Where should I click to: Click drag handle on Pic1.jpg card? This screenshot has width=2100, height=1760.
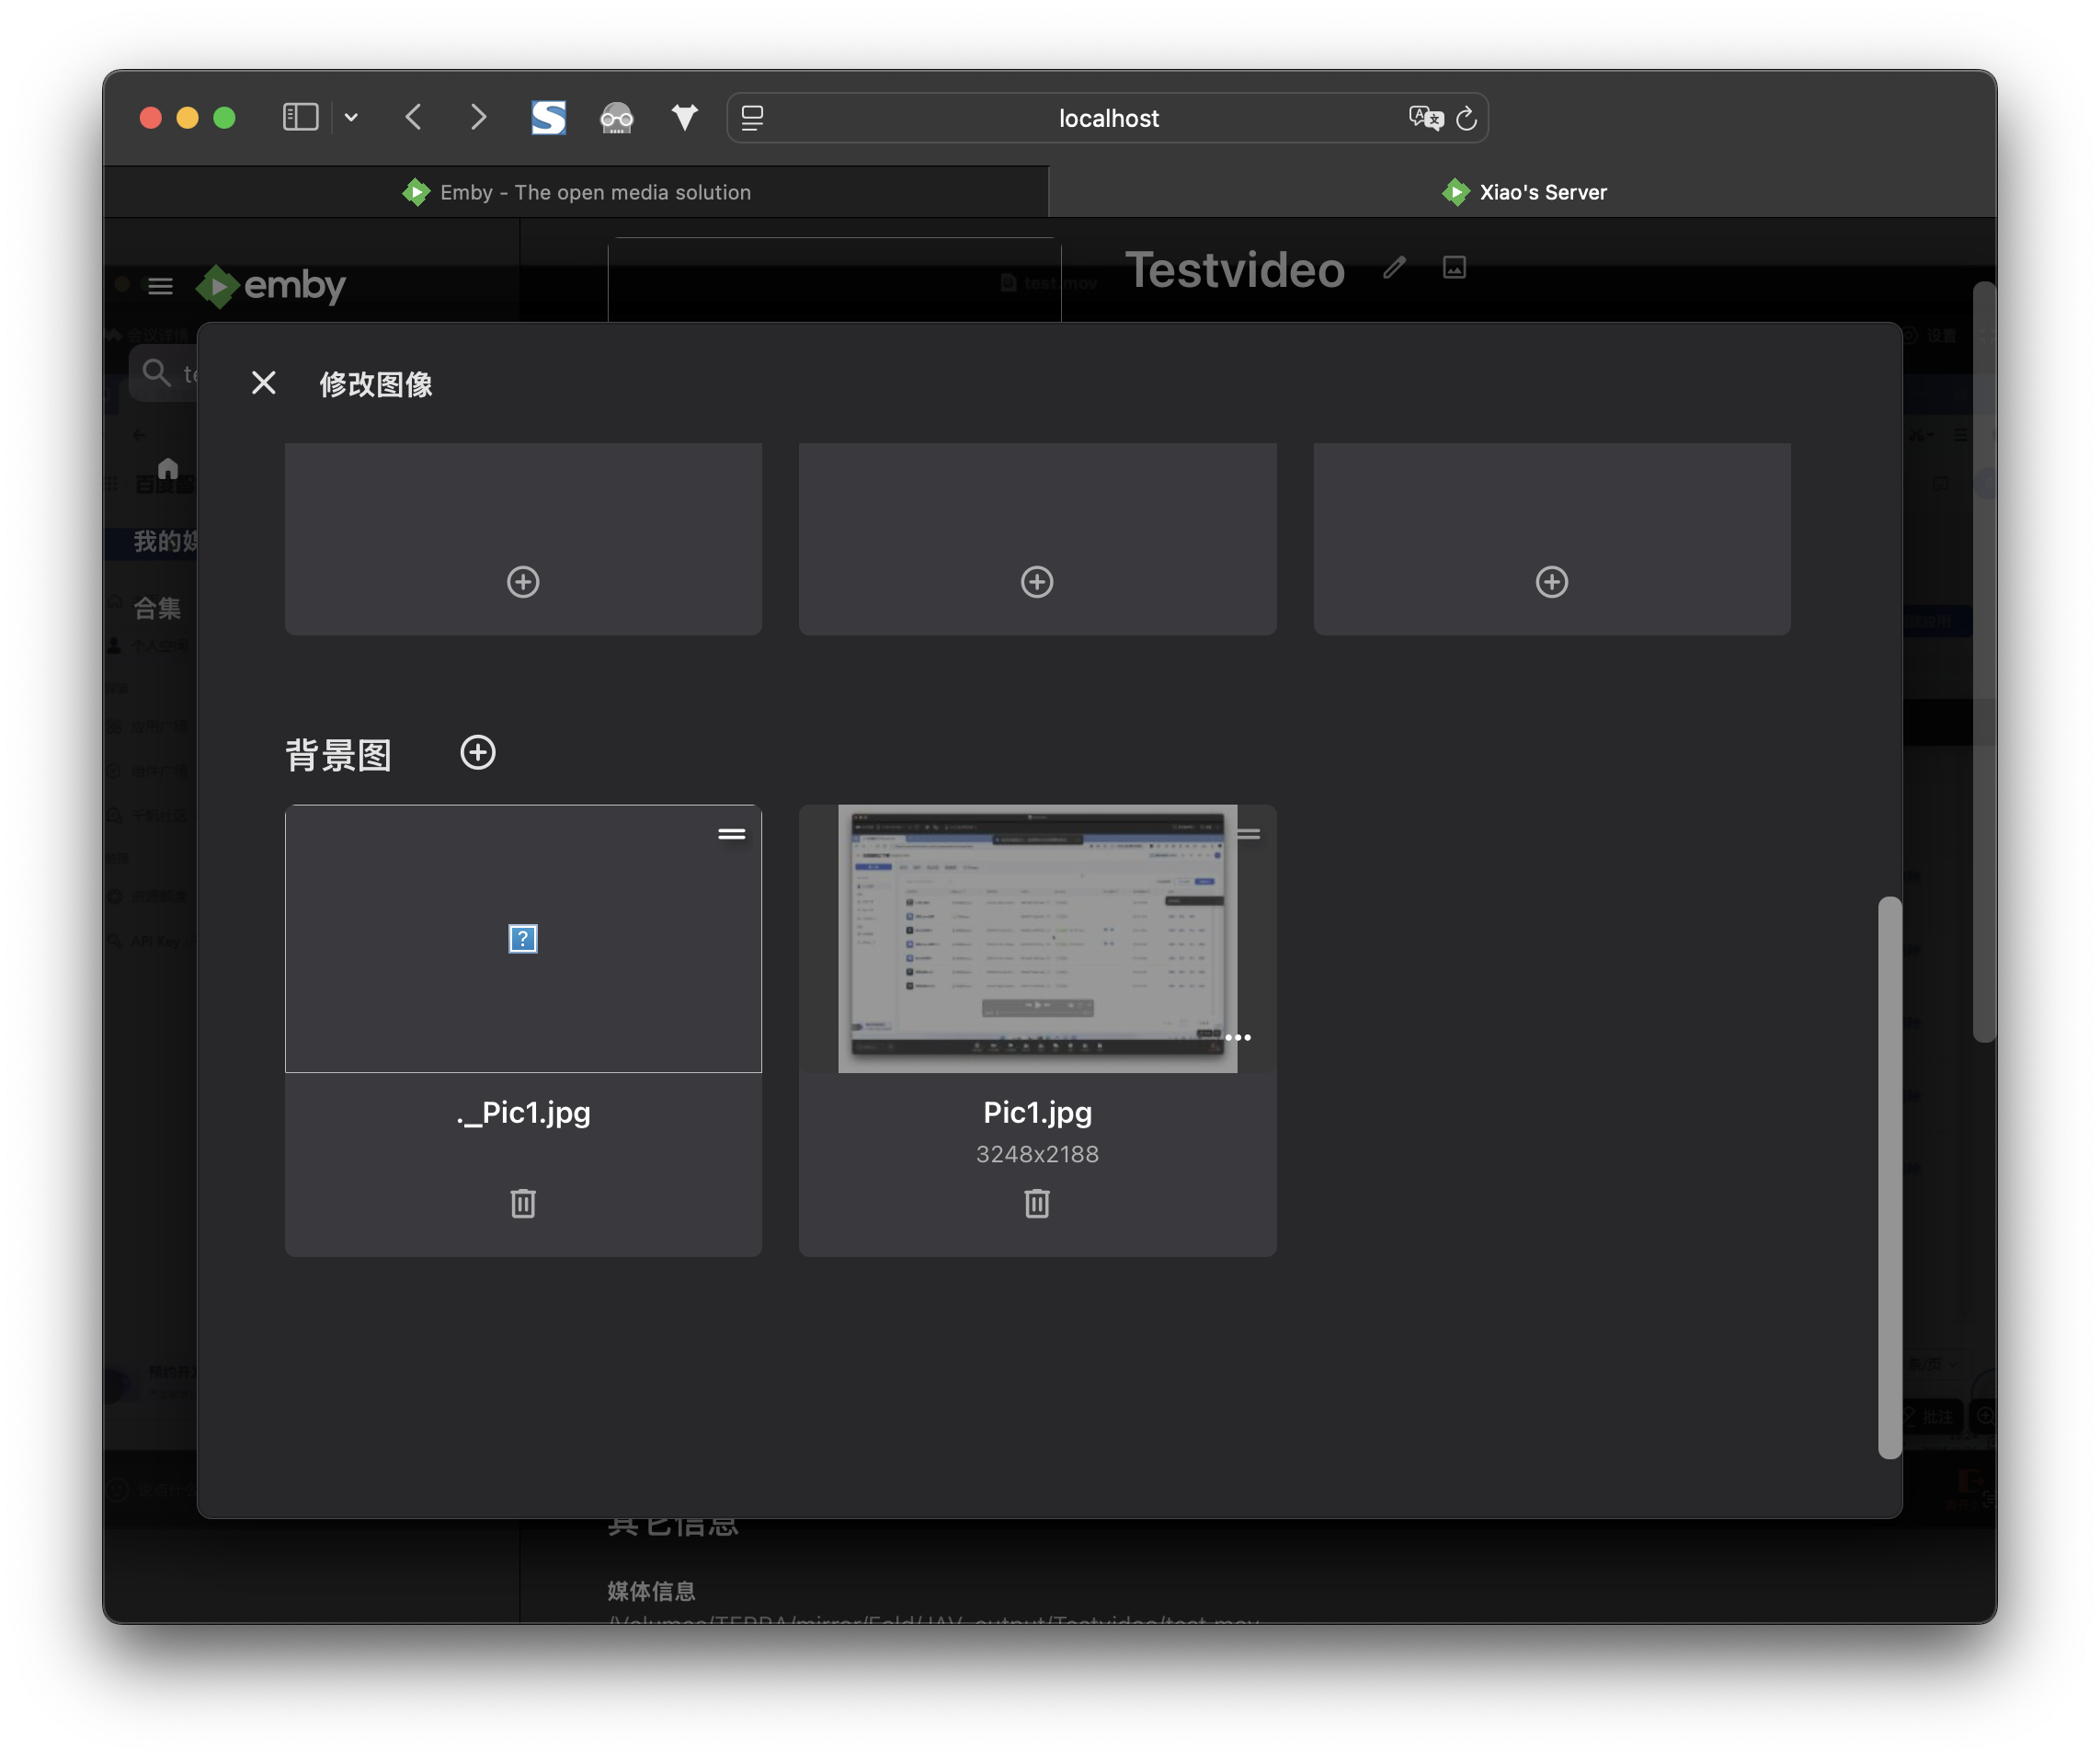point(1249,834)
